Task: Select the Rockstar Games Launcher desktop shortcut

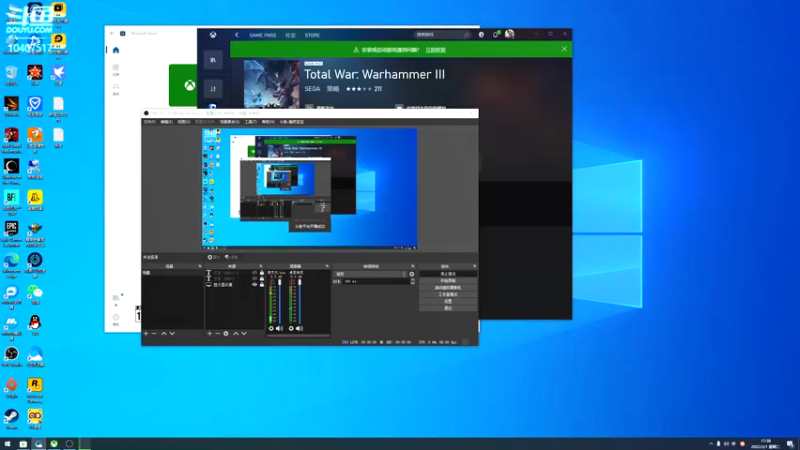Action: 35,389
